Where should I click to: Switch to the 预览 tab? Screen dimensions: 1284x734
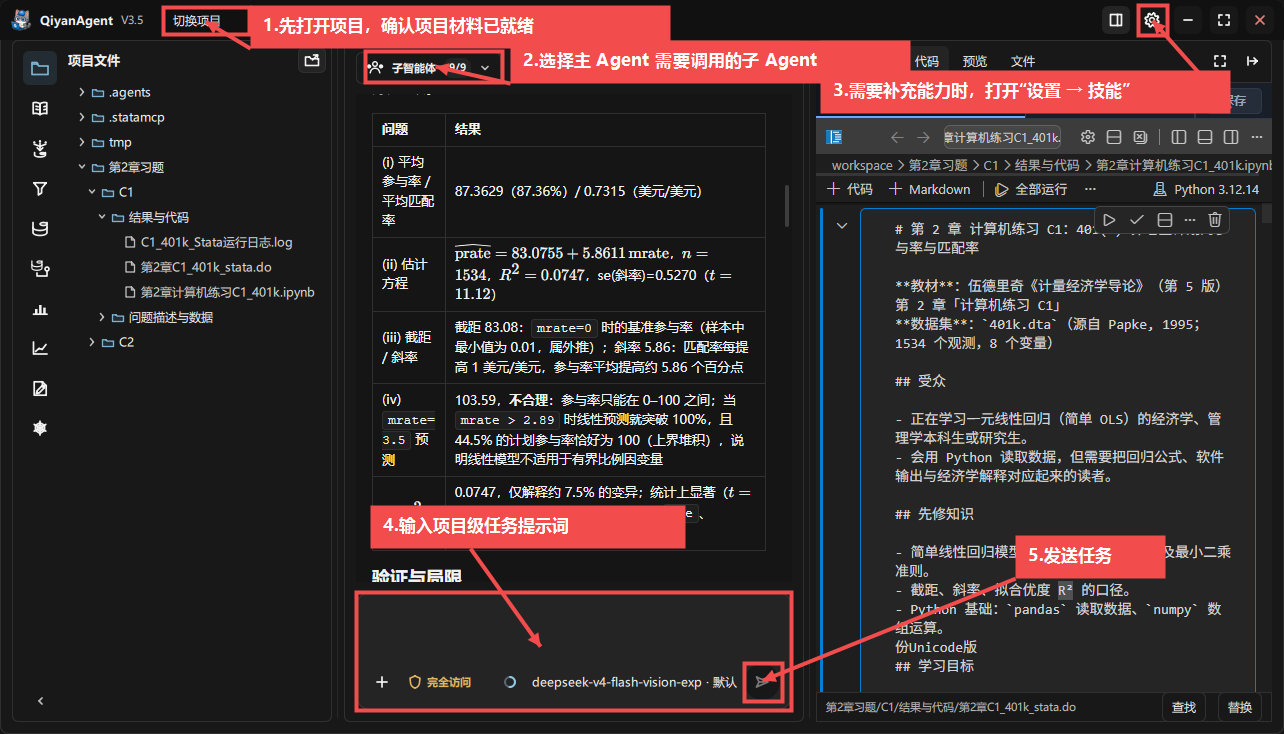pos(975,61)
